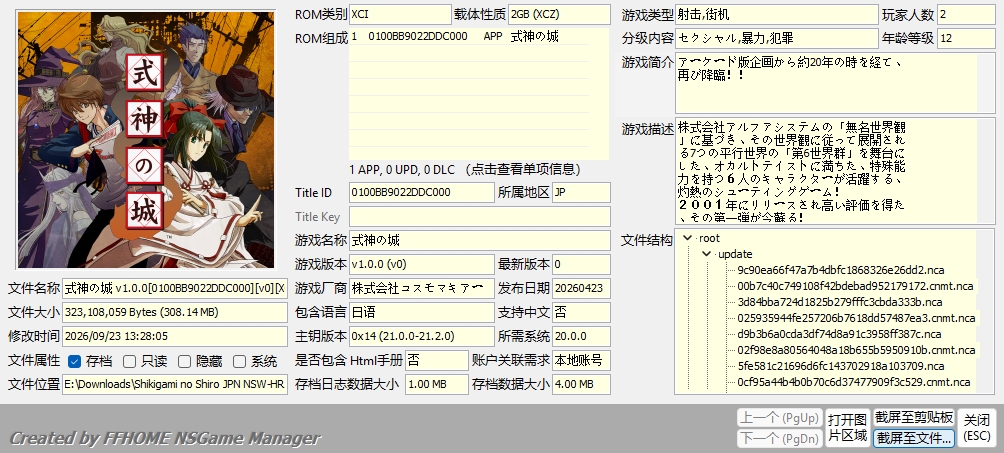Click the 支持中文 field showing 否
Screen dimensions: 1004x453
point(581,313)
